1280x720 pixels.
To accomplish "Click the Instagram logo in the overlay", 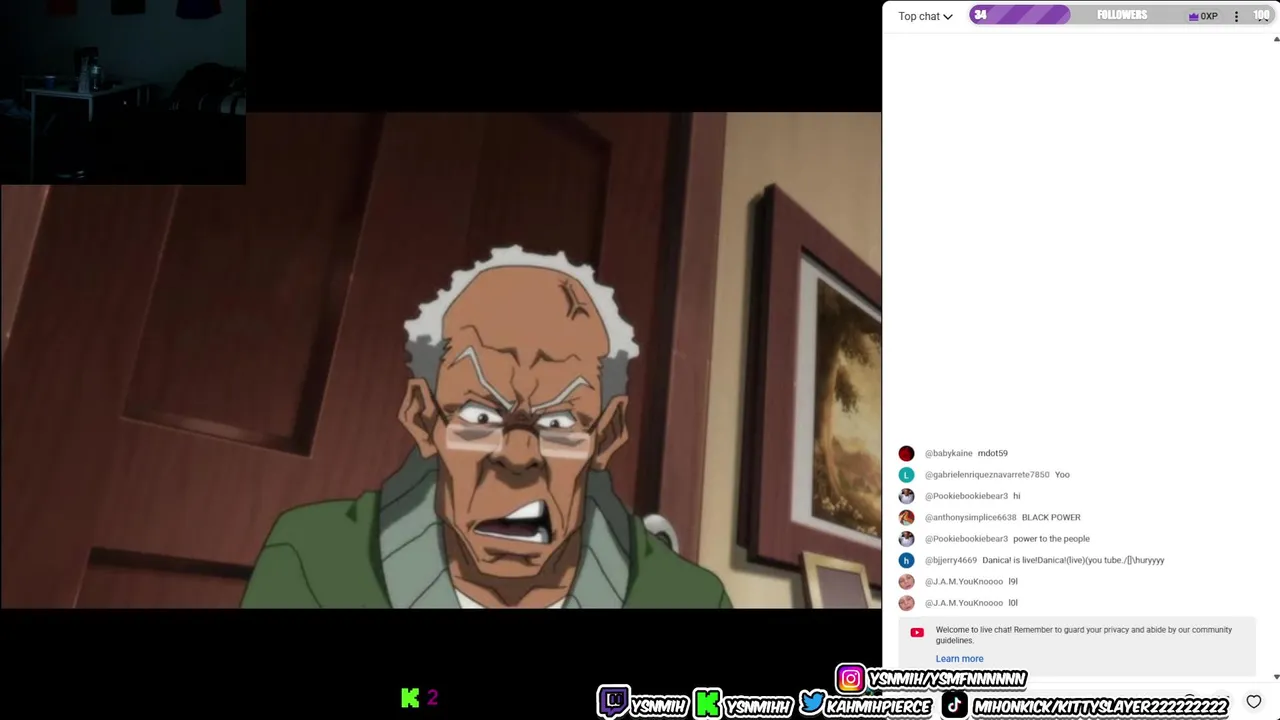I will click(850, 679).
